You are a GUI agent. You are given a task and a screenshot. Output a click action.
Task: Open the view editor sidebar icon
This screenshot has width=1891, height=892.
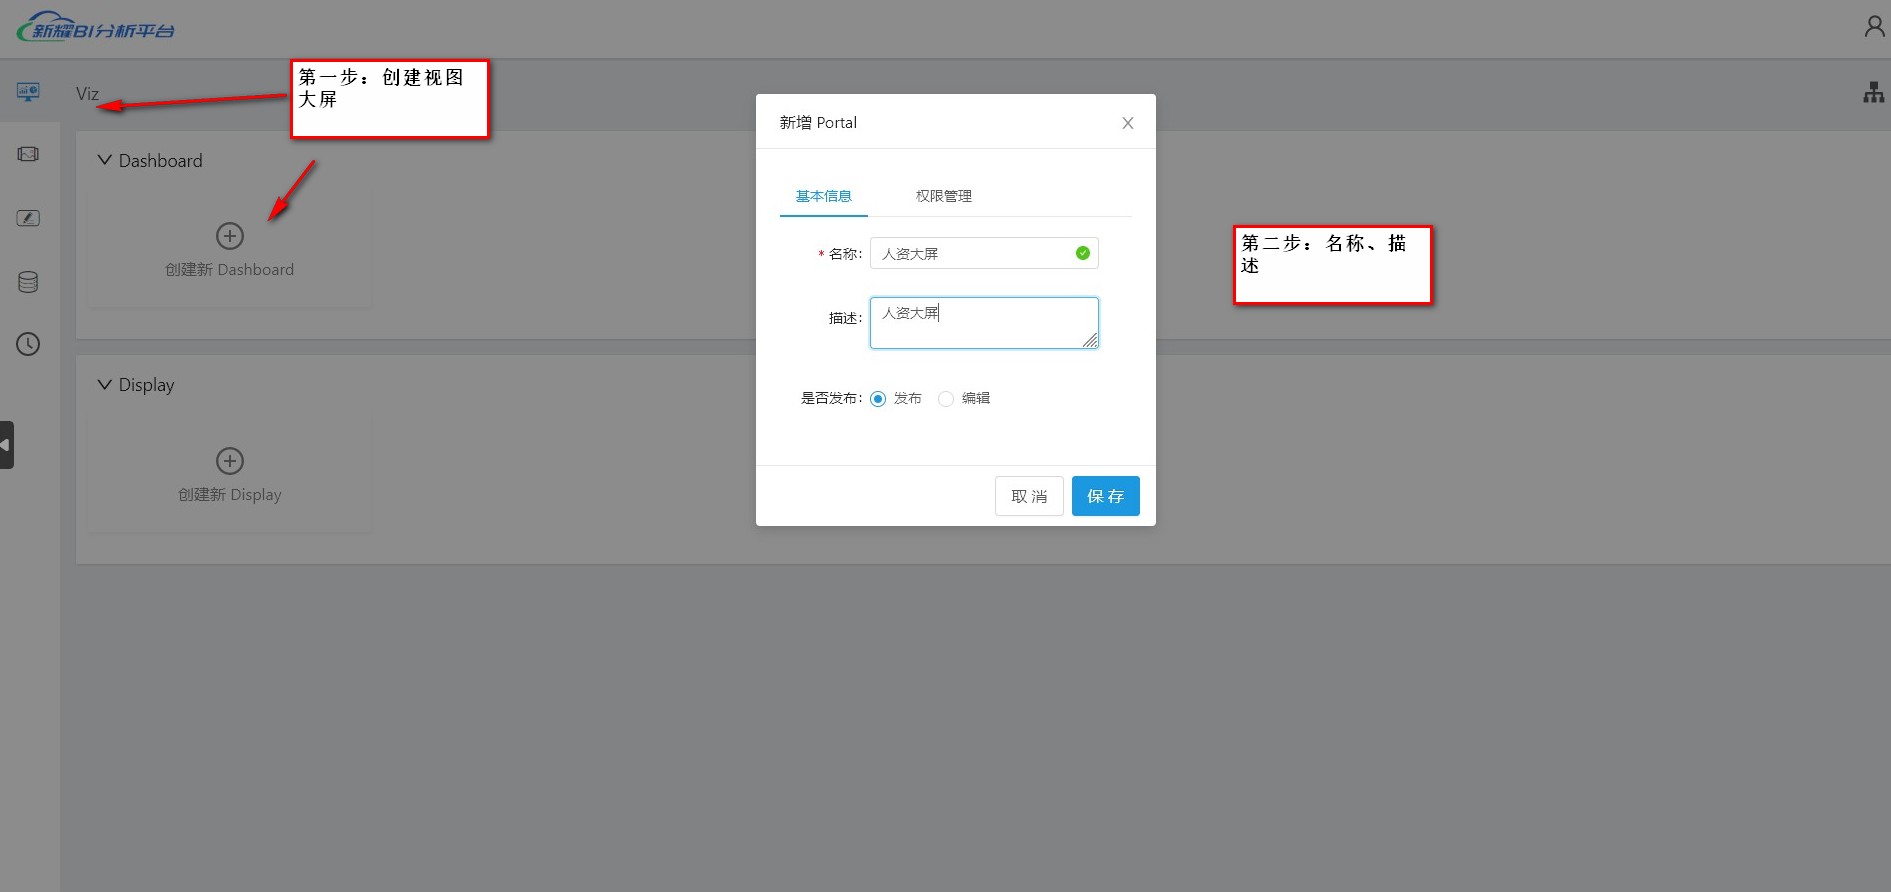click(x=28, y=218)
